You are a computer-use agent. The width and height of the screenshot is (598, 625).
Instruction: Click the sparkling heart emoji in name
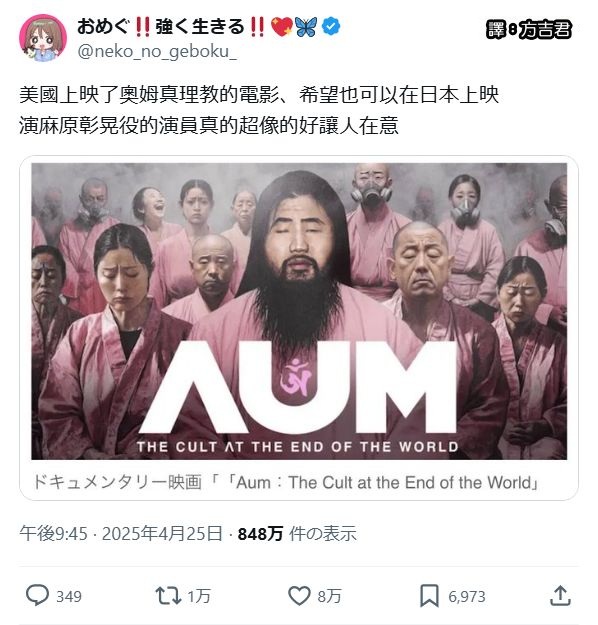pos(281,27)
